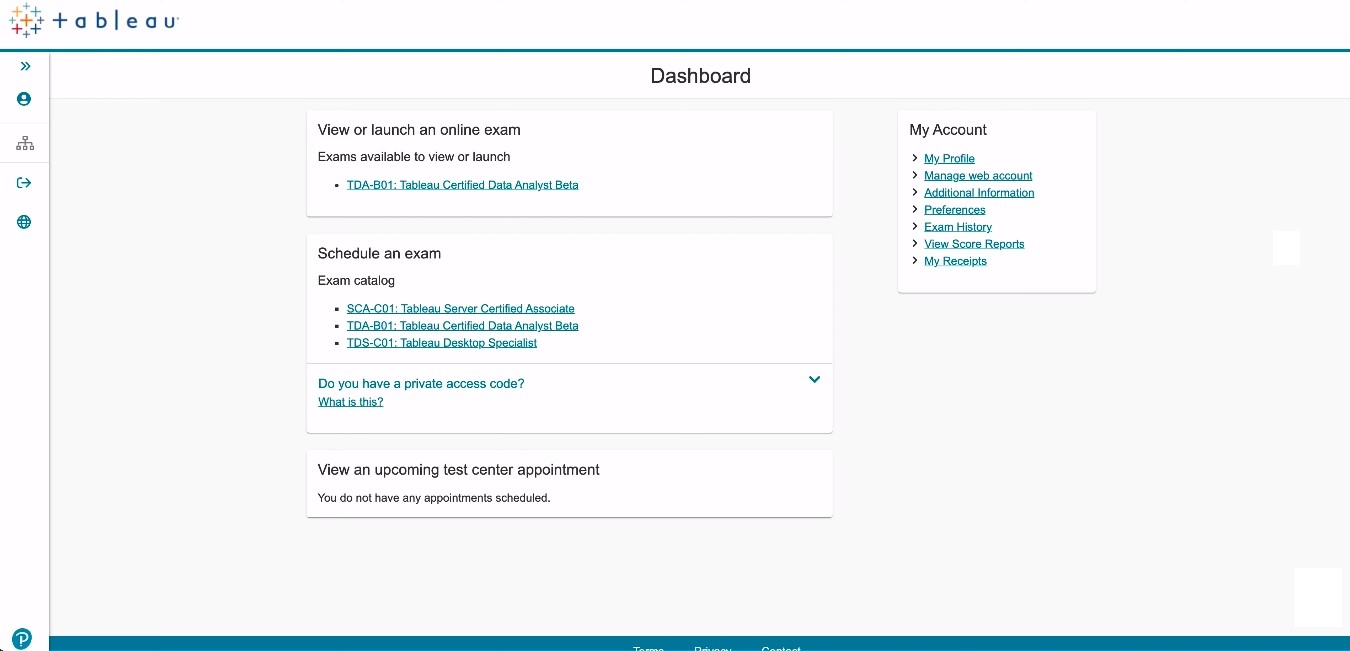Screen dimensions: 1350x651
Task: Open Manage web account link
Action: click(x=978, y=176)
